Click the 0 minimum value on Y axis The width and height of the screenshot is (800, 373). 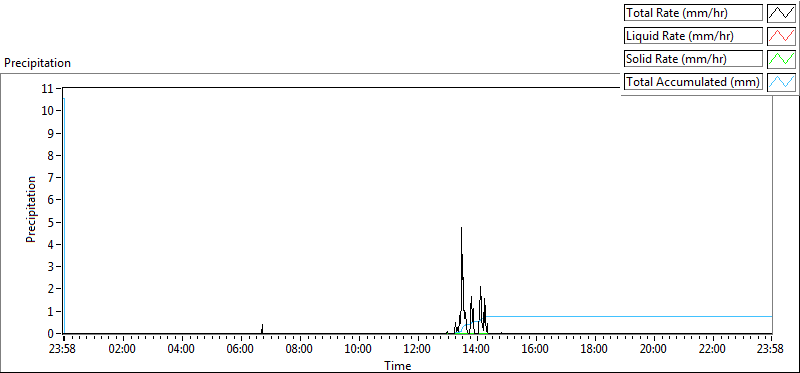point(51,334)
